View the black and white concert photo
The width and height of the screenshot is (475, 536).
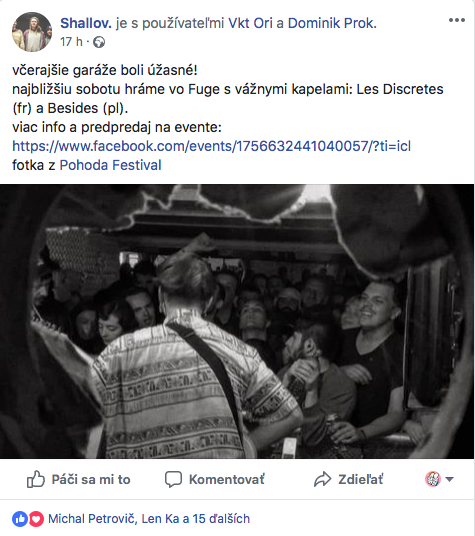click(237, 321)
